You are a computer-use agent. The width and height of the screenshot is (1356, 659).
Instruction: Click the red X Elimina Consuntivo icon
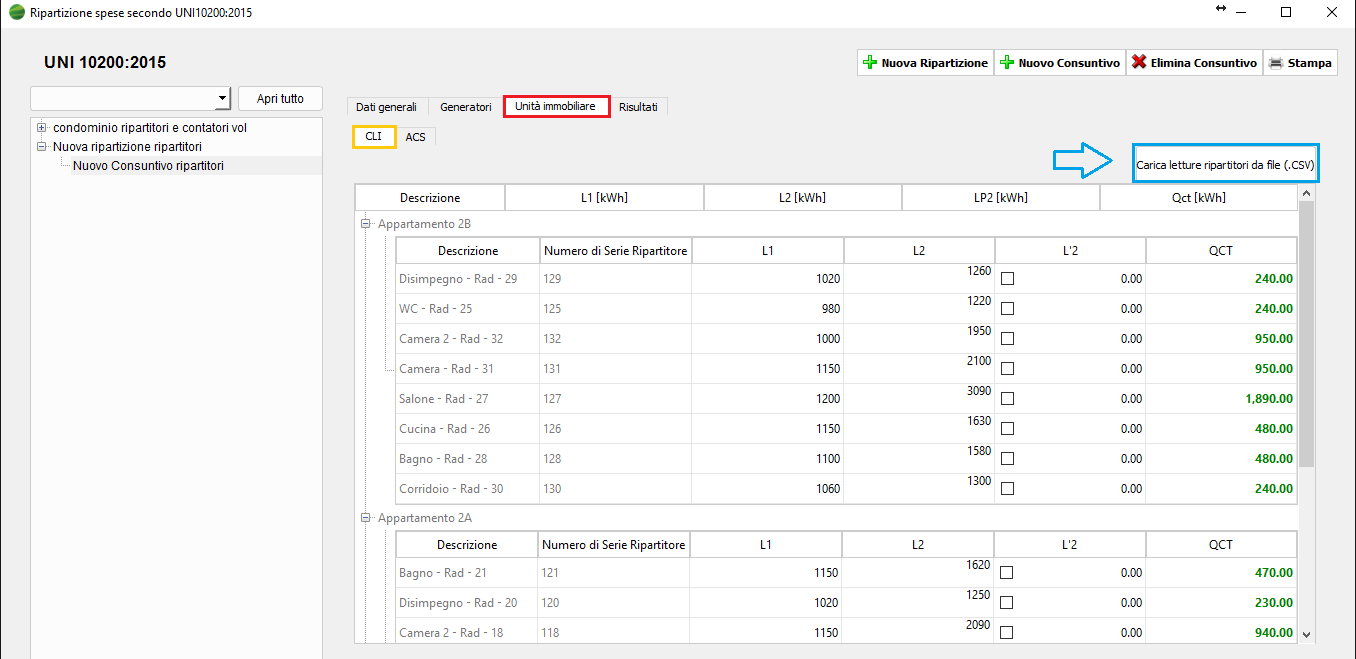coord(1139,63)
